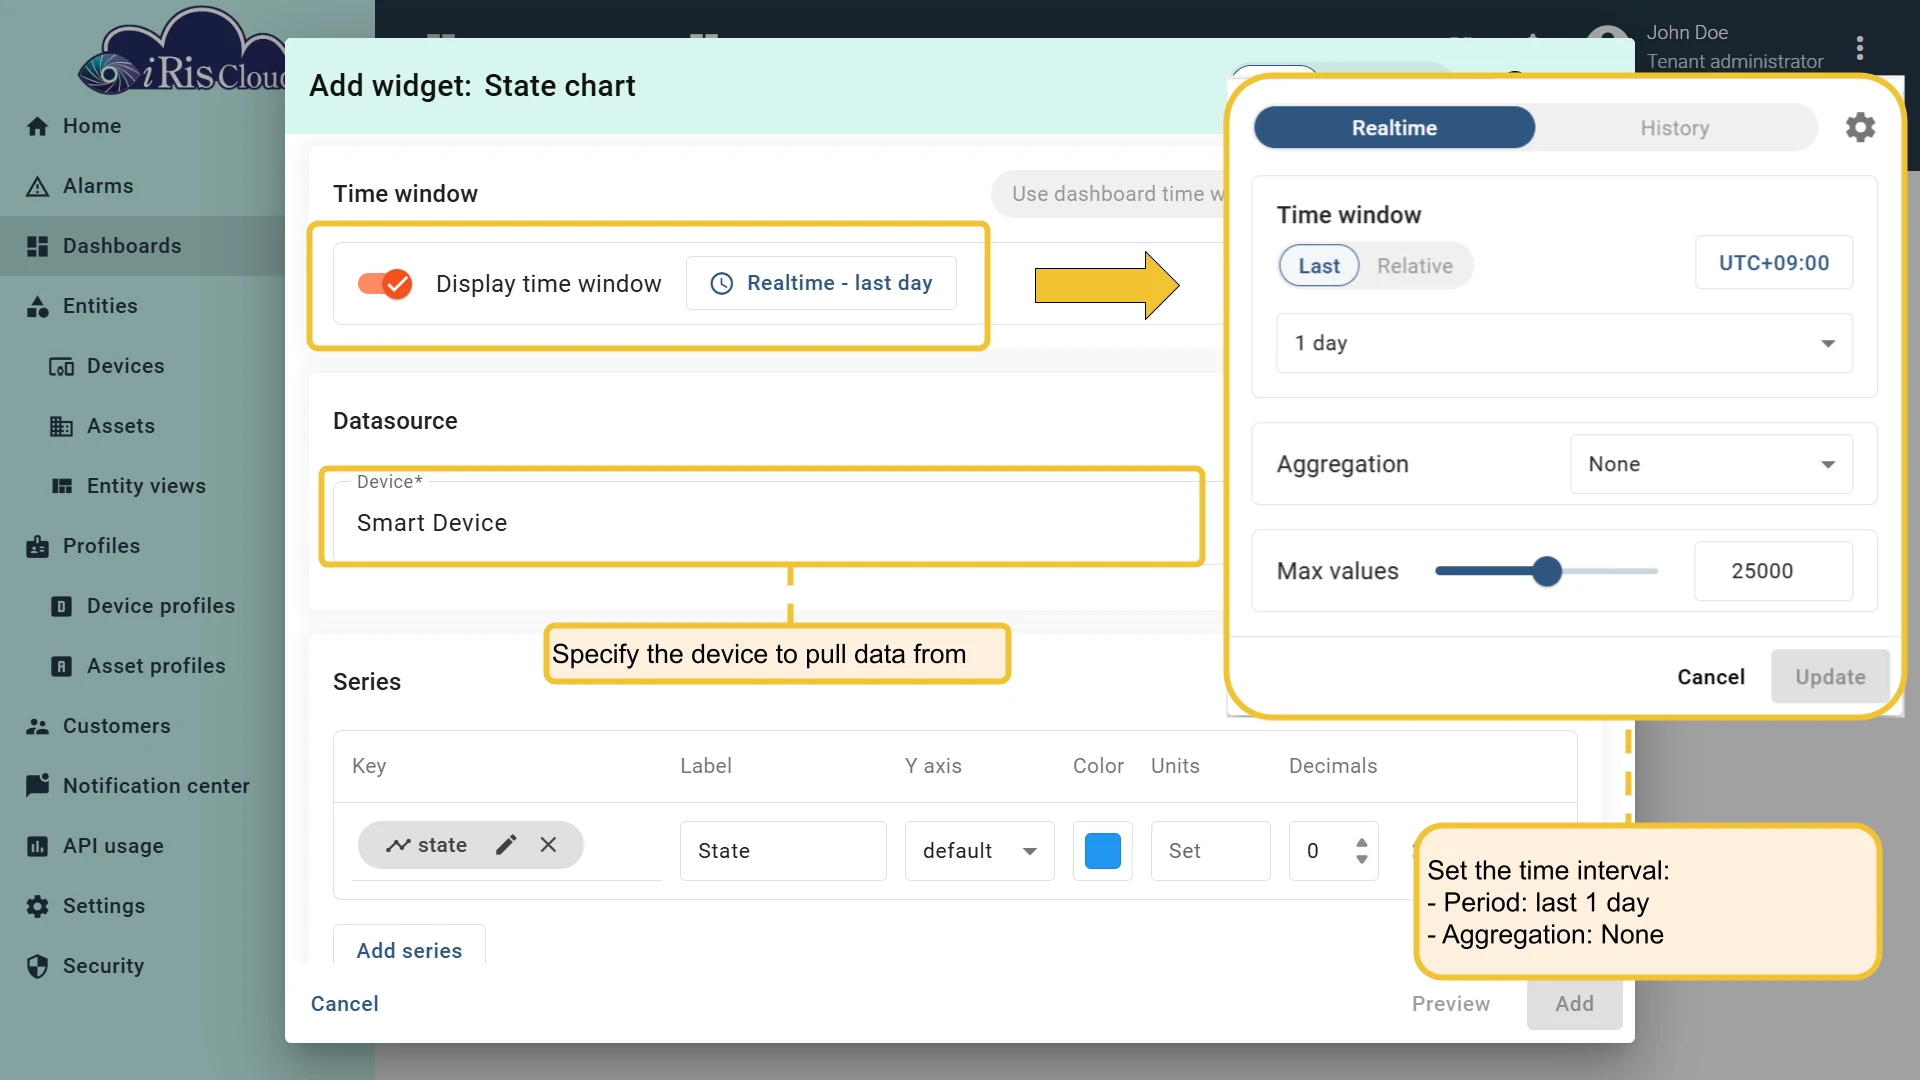
Task: Open the Y axis default dropdown
Action: (x=979, y=851)
